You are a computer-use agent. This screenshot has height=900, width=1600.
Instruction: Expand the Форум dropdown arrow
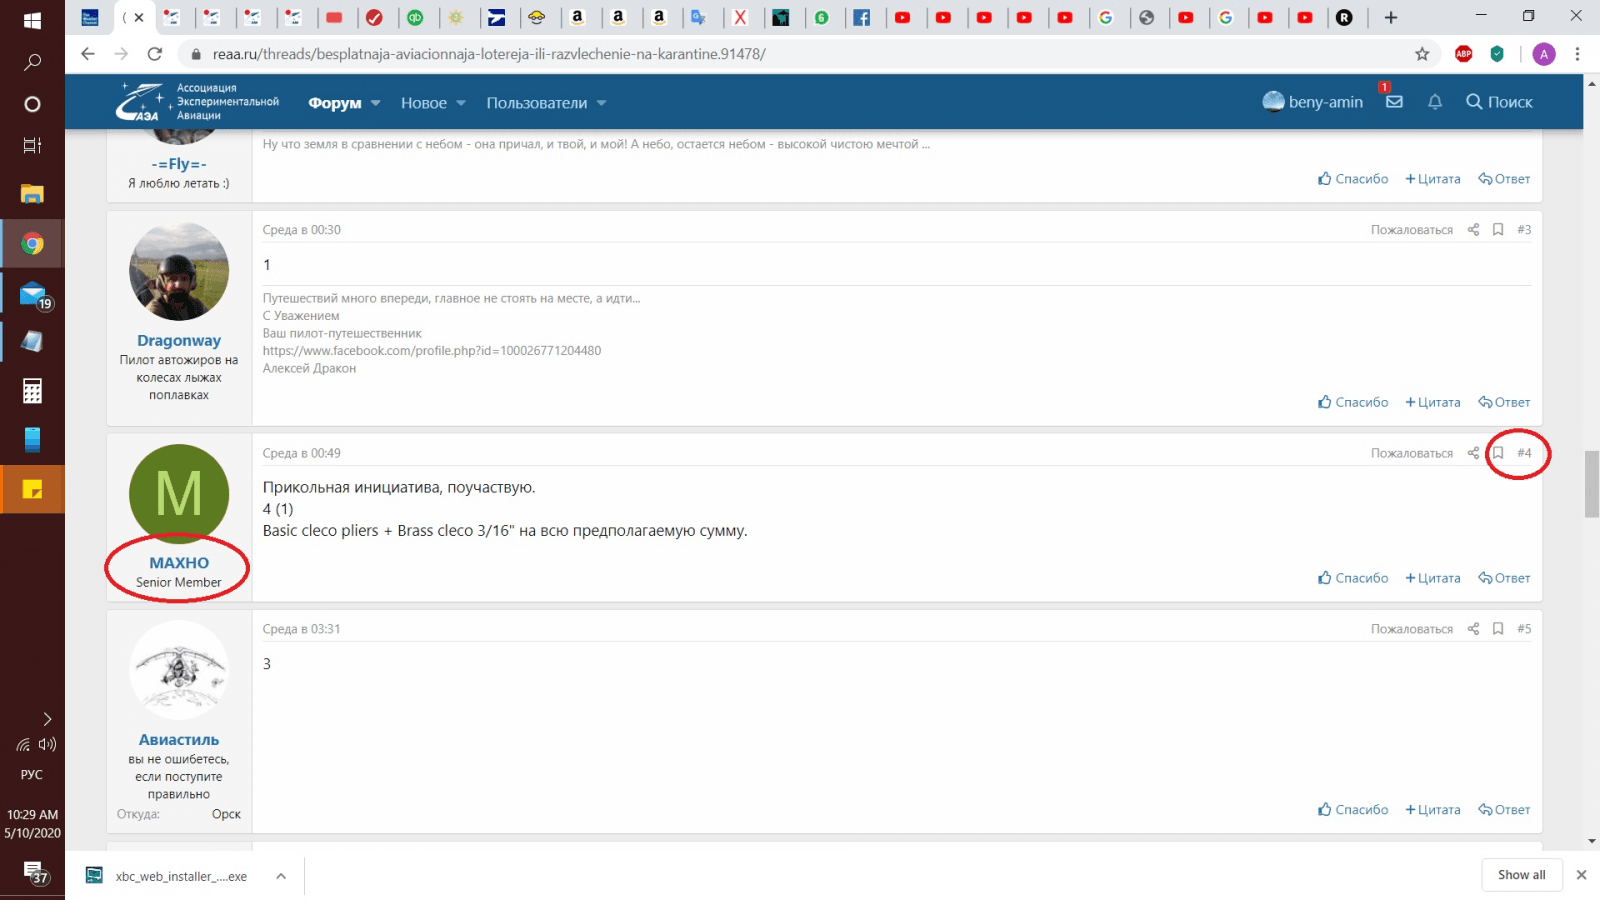coord(376,103)
